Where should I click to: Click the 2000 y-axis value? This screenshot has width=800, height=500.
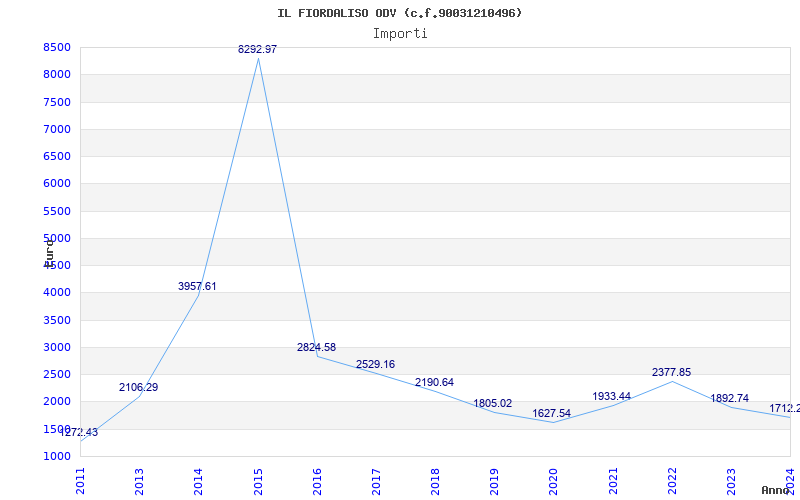(x=57, y=402)
